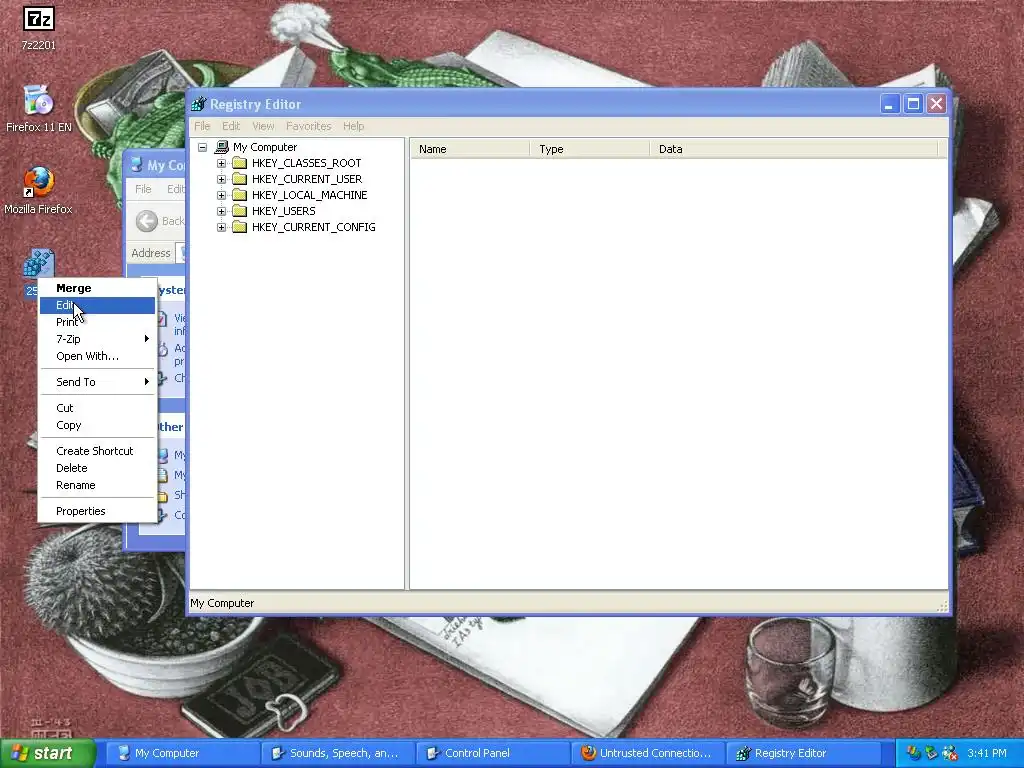
Task: Close the Registry Editor window
Action: coord(936,104)
